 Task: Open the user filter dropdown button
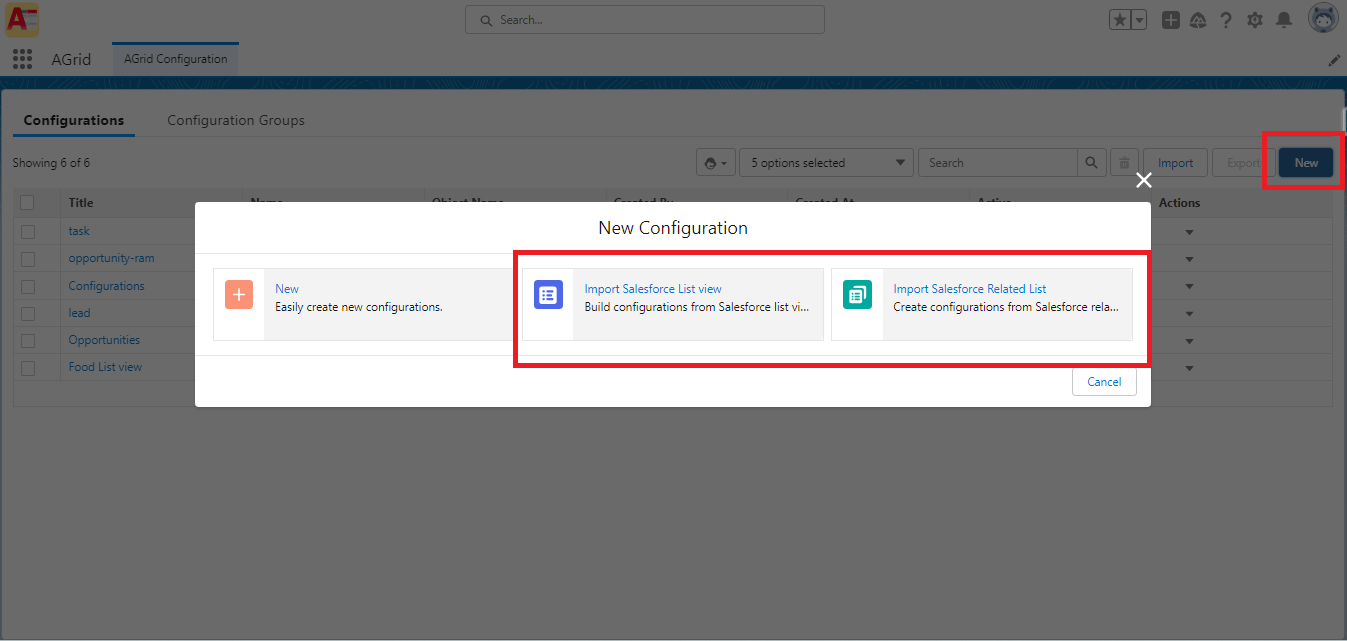[716, 163]
